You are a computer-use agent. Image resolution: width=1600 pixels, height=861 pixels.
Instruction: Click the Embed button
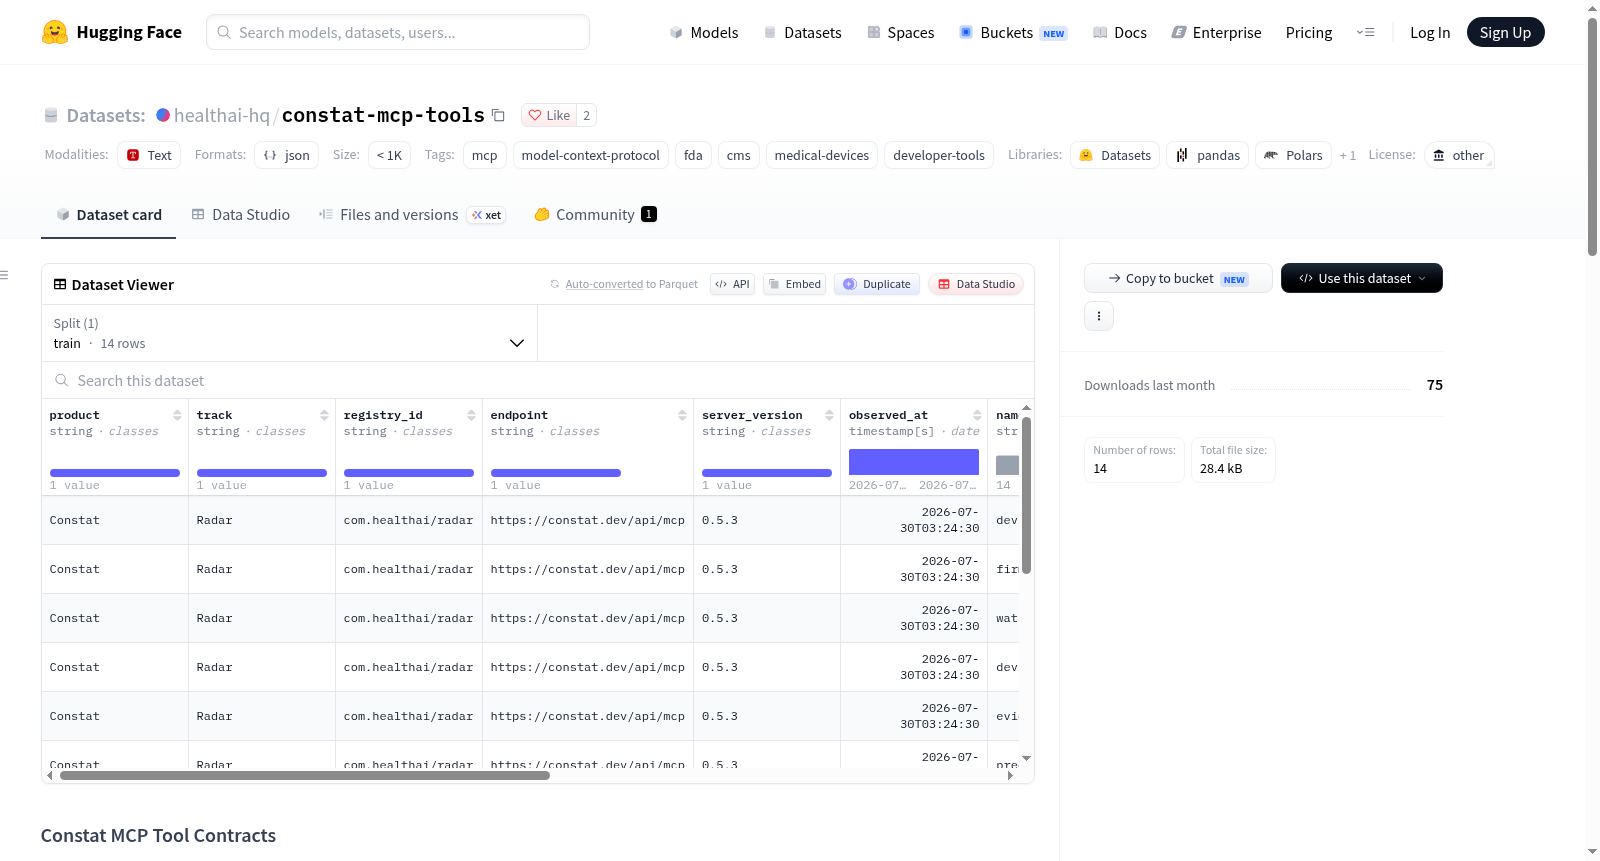pyautogui.click(x=794, y=284)
